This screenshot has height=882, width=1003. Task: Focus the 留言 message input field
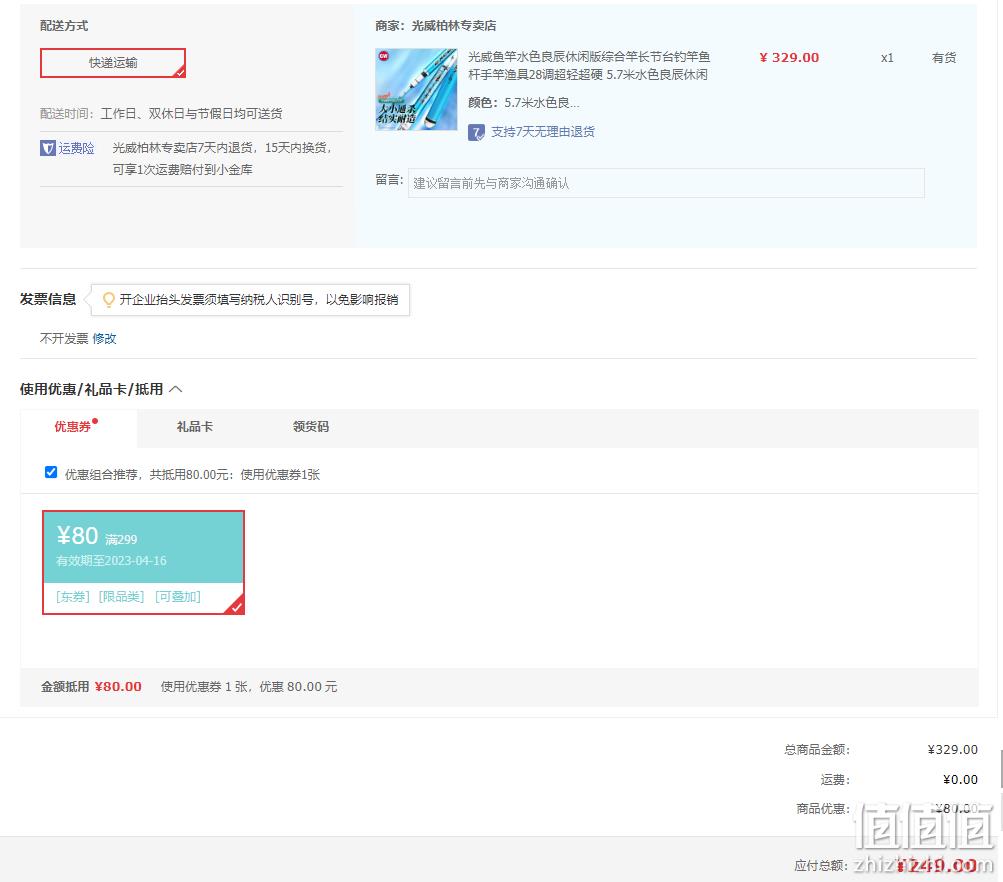tap(666, 183)
